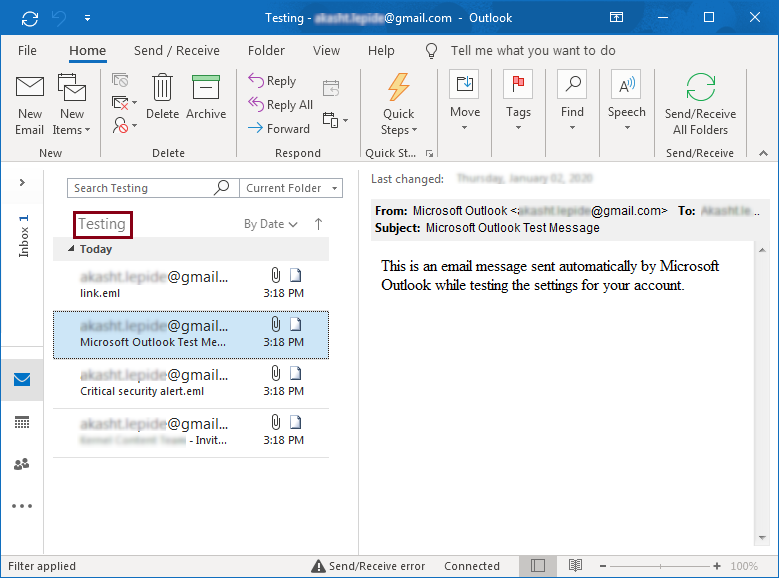Image resolution: width=779 pixels, height=578 pixels.
Task: Open the View ribbon tab
Action: click(326, 51)
